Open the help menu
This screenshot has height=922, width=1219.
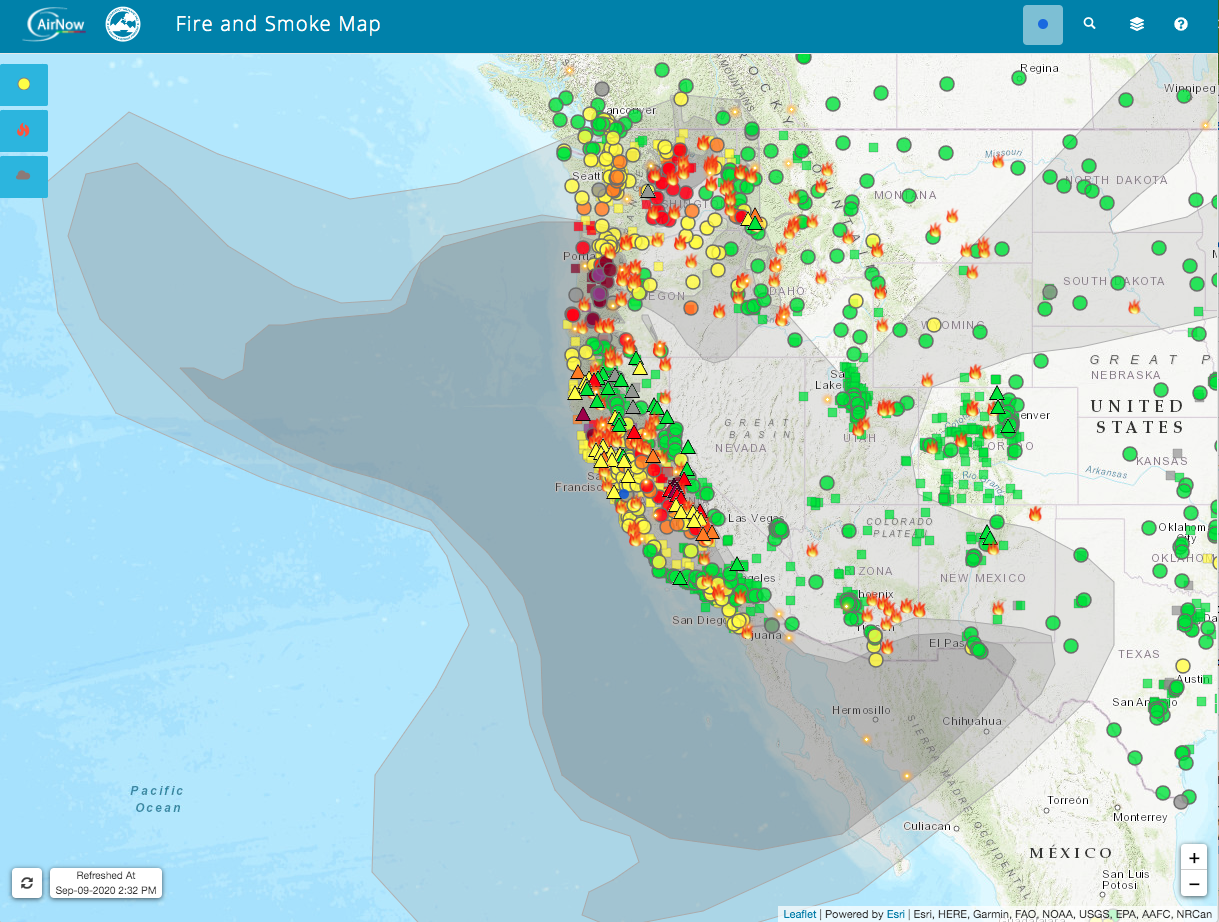1180,24
